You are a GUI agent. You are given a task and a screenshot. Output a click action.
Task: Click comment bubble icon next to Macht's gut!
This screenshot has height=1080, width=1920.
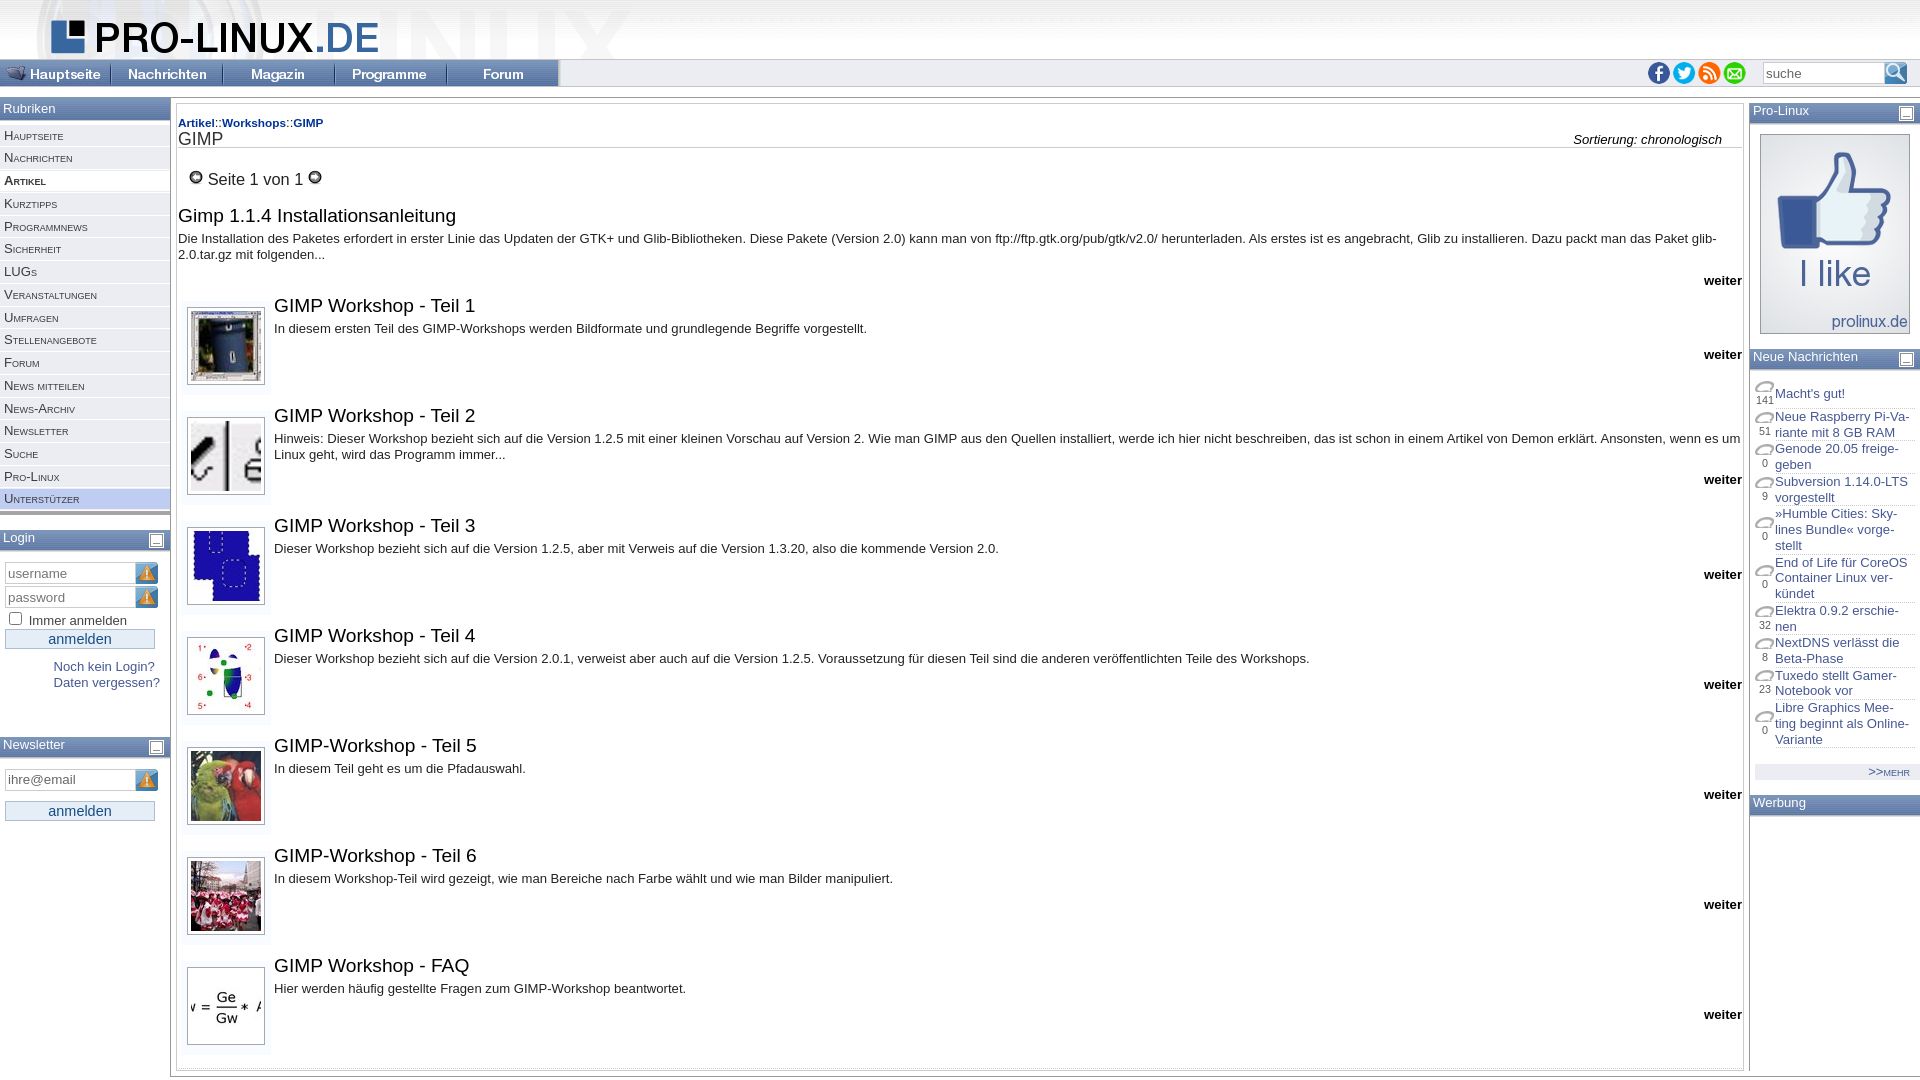point(1764,387)
